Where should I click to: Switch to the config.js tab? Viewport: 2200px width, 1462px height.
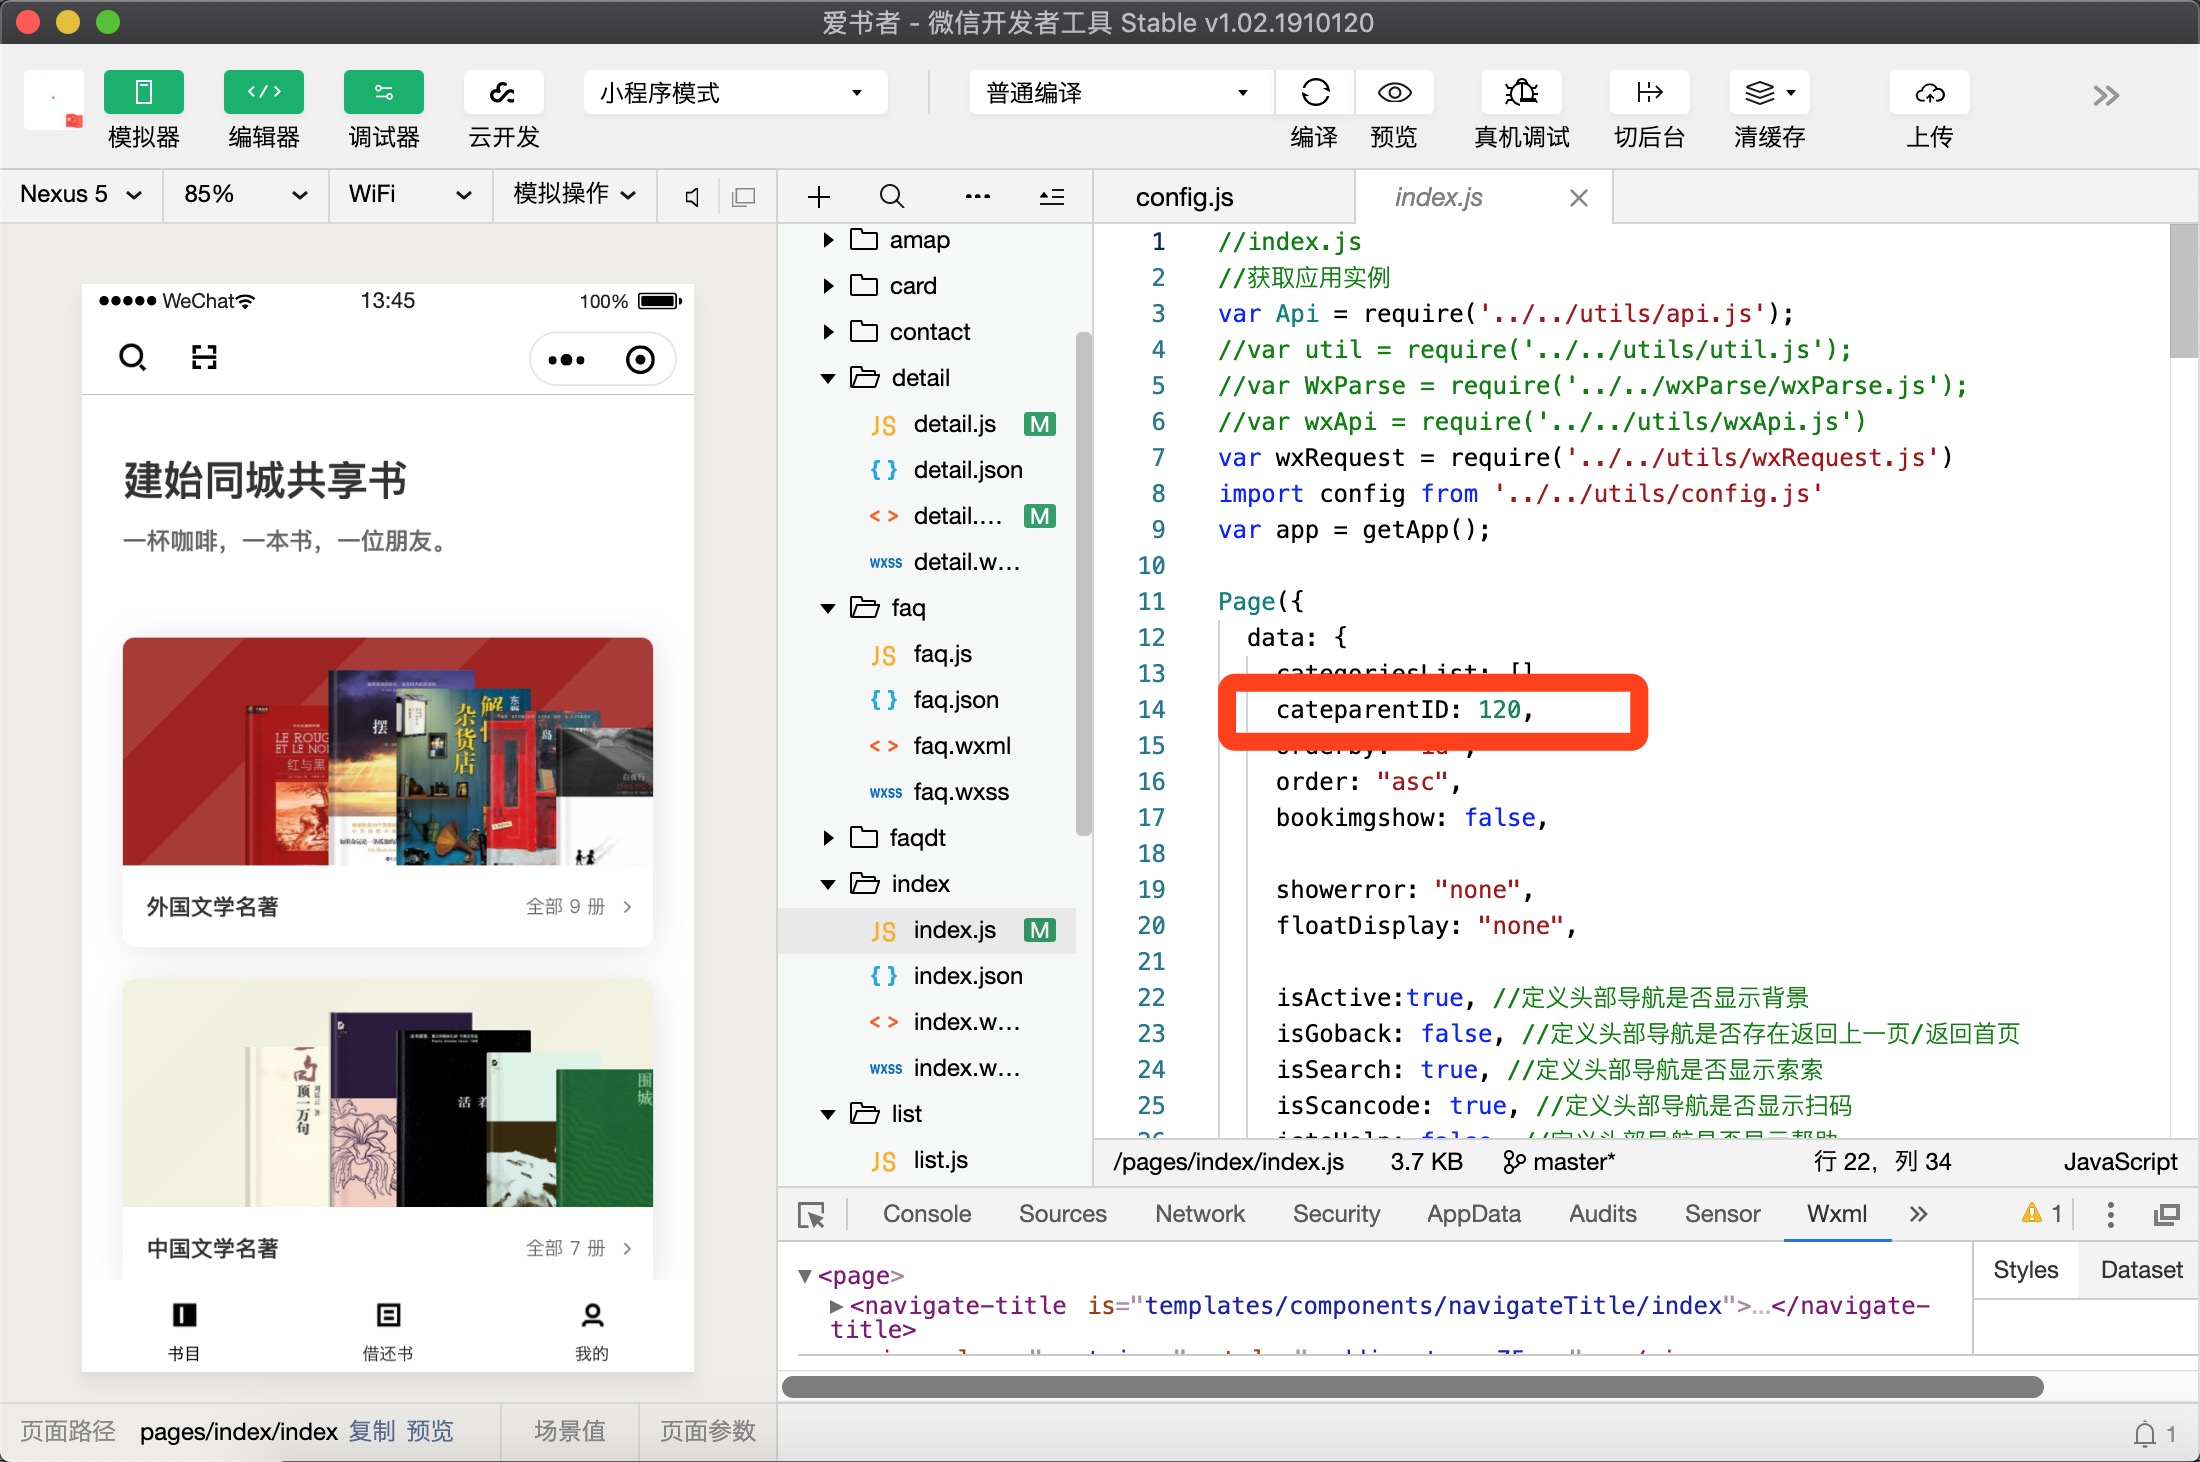(x=1184, y=197)
